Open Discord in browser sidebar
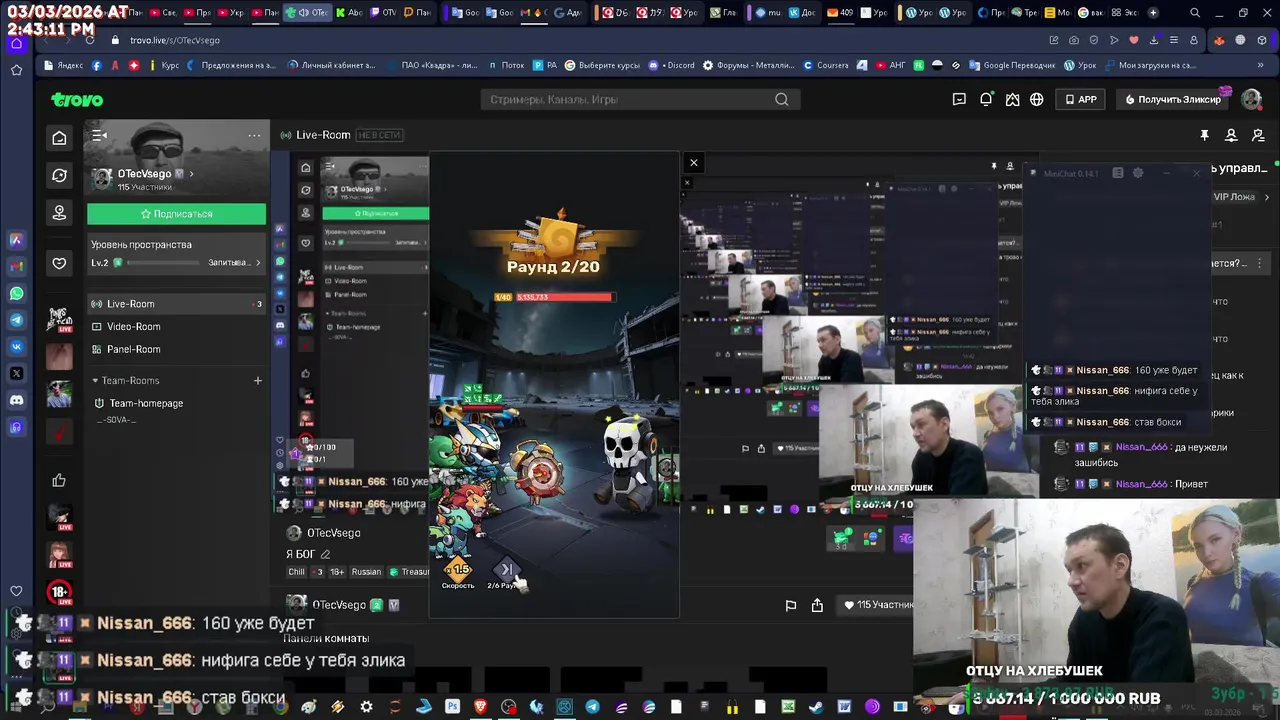The width and height of the screenshot is (1280, 720). tap(16, 400)
